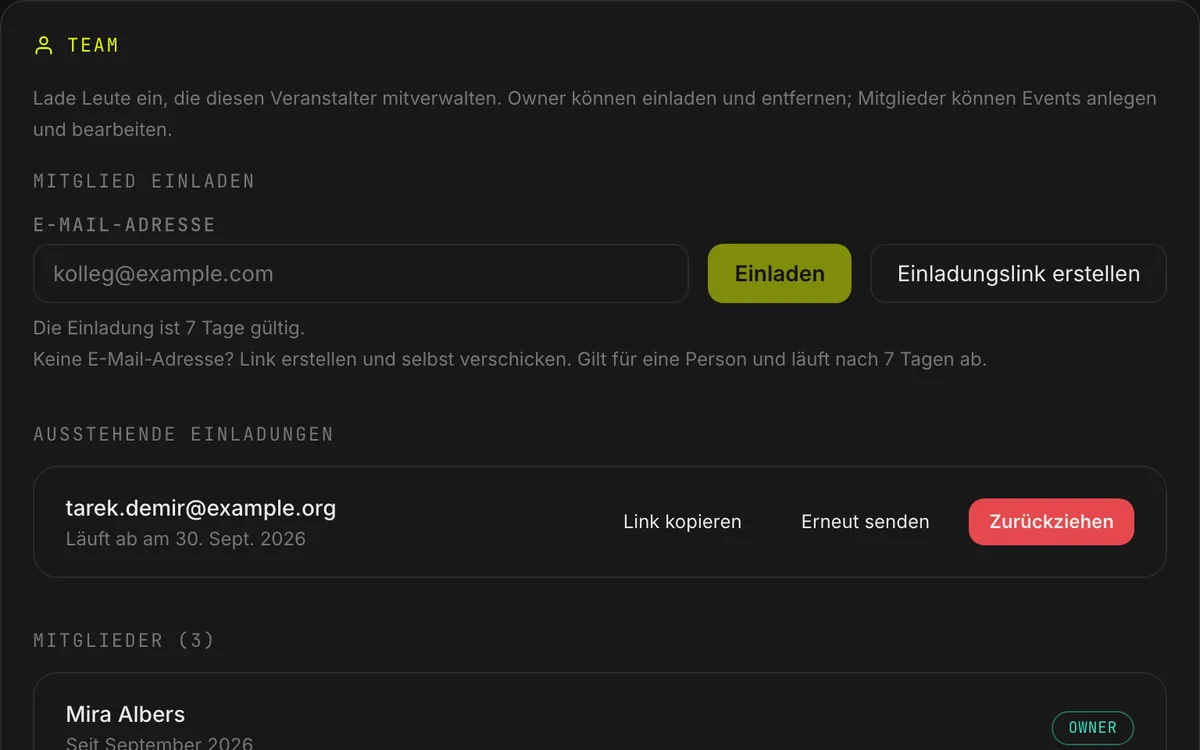Focus the e-mail address input field
Image resolution: width=1200 pixels, height=750 pixels.
[x=361, y=274]
